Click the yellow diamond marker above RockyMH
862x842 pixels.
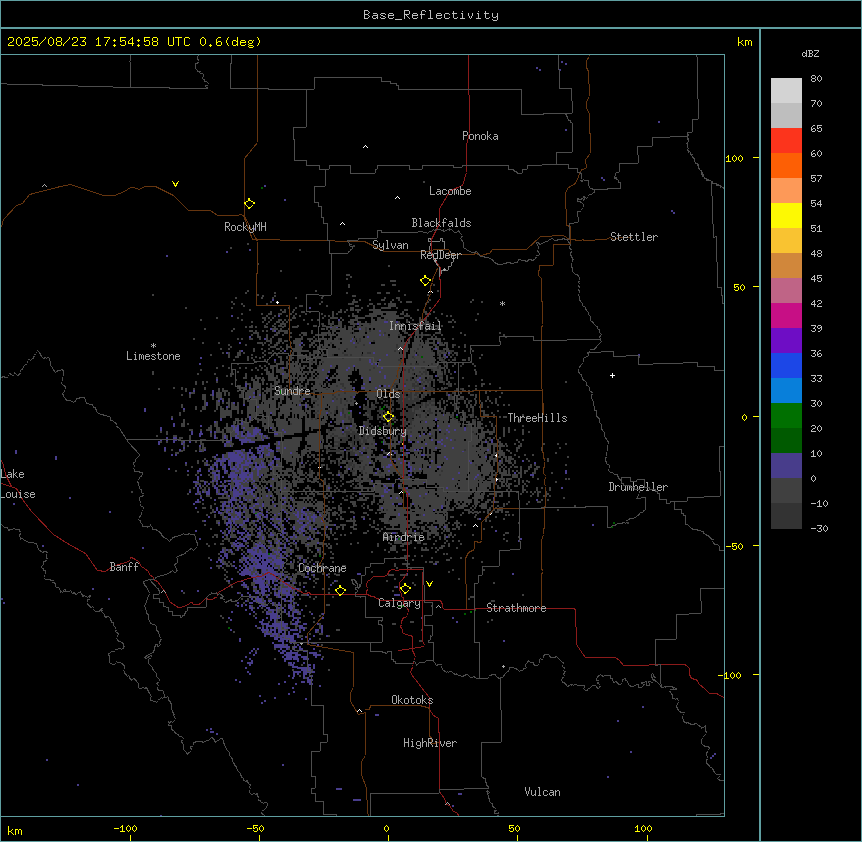pyautogui.click(x=249, y=204)
